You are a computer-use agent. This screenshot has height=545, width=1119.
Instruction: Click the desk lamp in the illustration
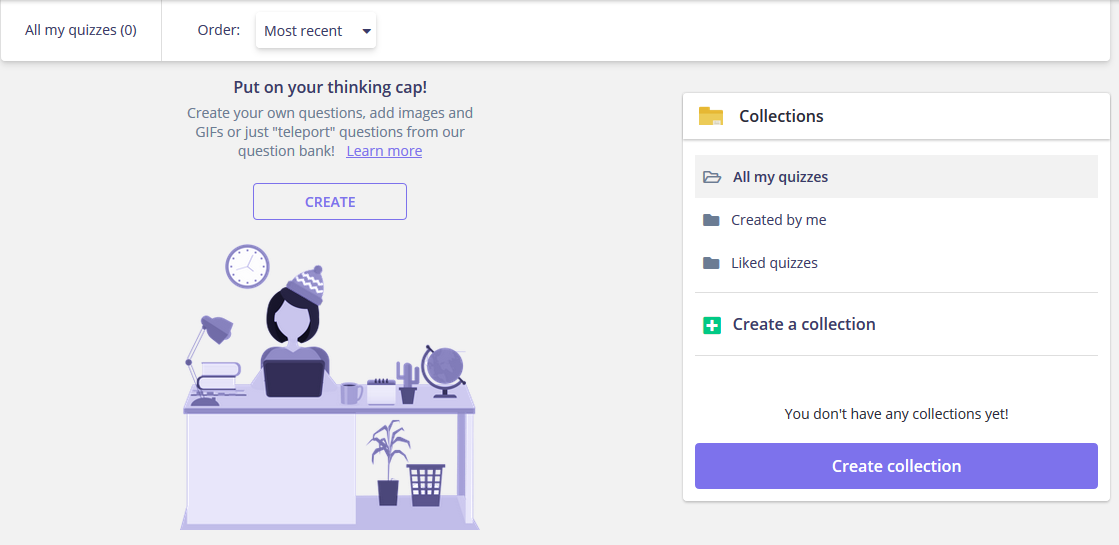(210, 335)
